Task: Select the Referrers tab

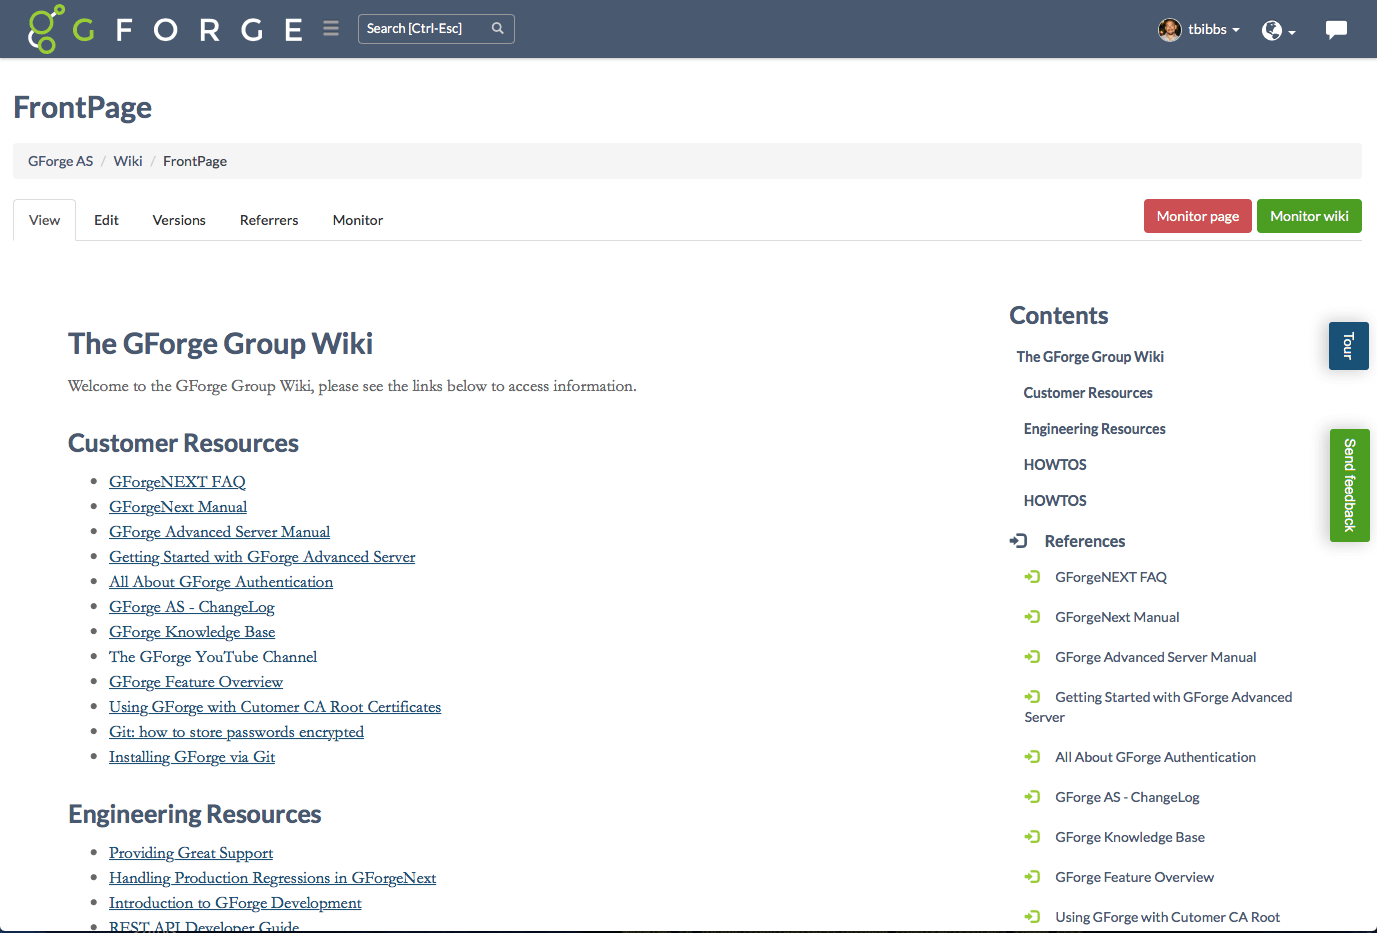Action: [268, 219]
